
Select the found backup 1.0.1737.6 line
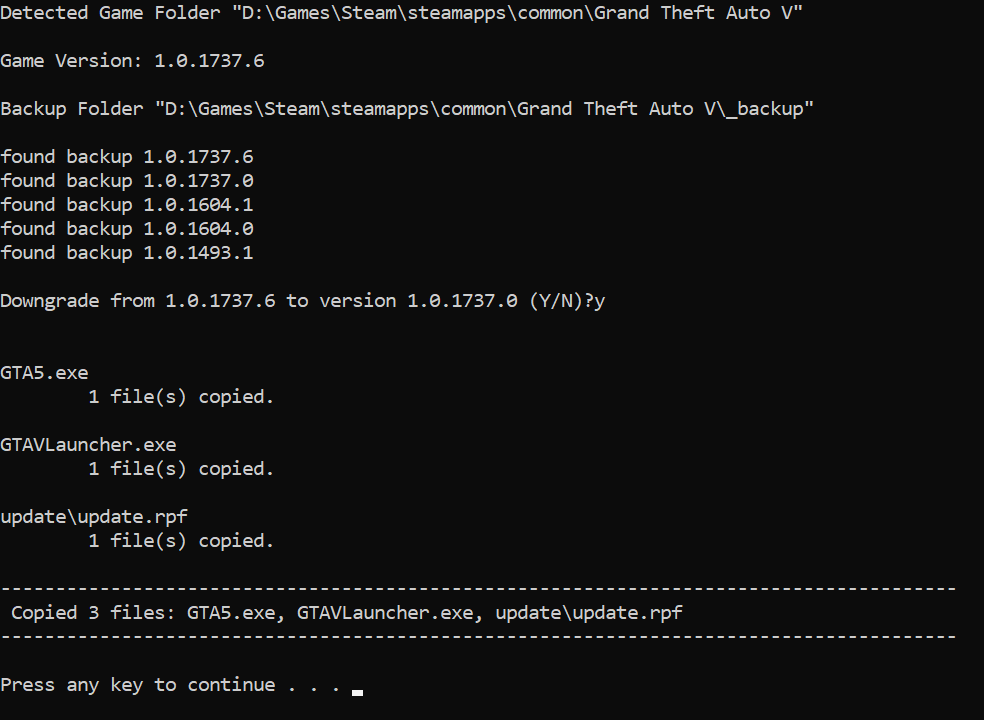[127, 157]
